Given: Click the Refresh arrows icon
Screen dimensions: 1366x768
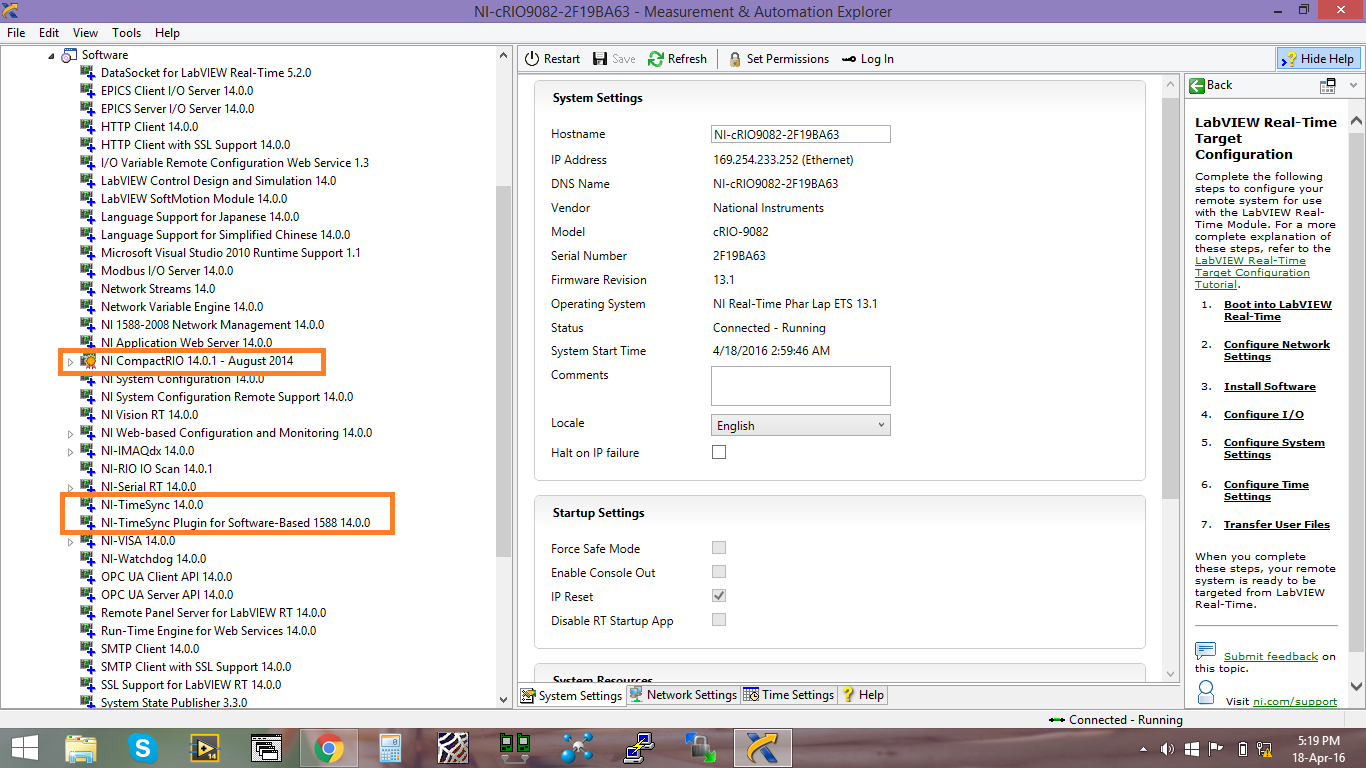Looking at the screenshot, I should click(656, 59).
